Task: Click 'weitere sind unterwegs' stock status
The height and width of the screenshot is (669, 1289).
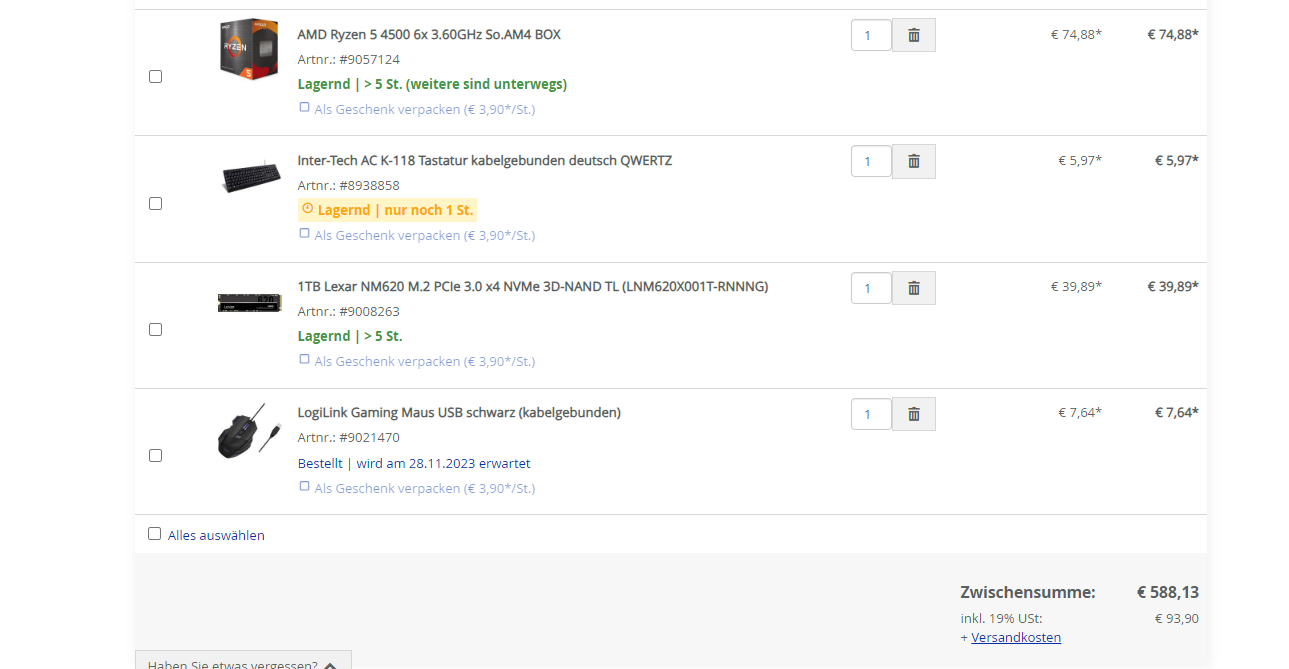Action: [x=486, y=84]
